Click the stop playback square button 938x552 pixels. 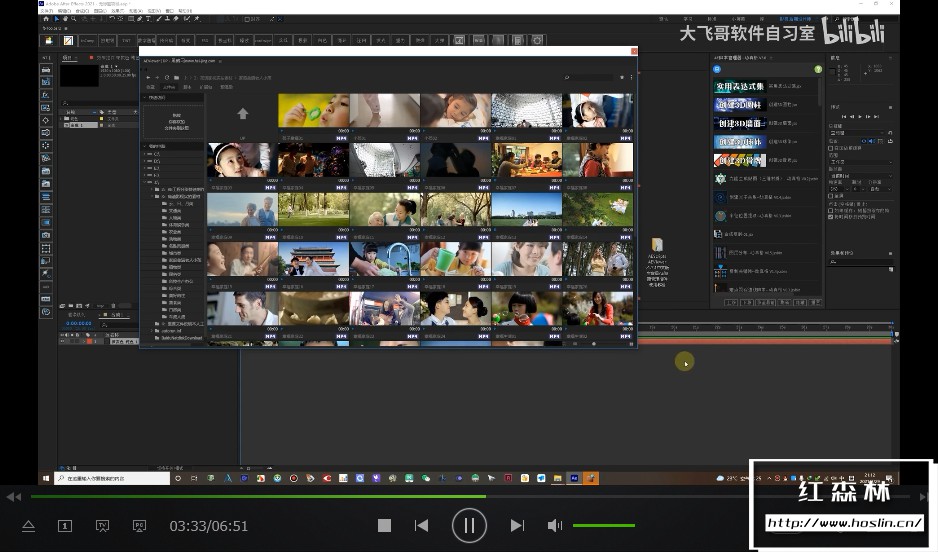[384, 525]
